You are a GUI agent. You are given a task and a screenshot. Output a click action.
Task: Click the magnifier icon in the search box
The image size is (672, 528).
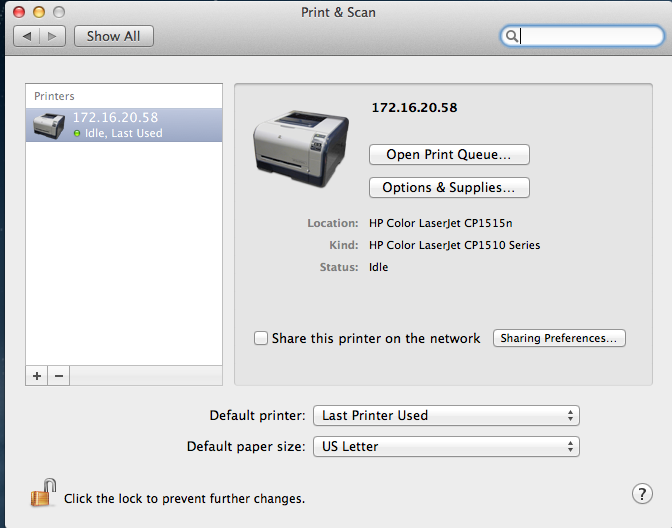511,36
